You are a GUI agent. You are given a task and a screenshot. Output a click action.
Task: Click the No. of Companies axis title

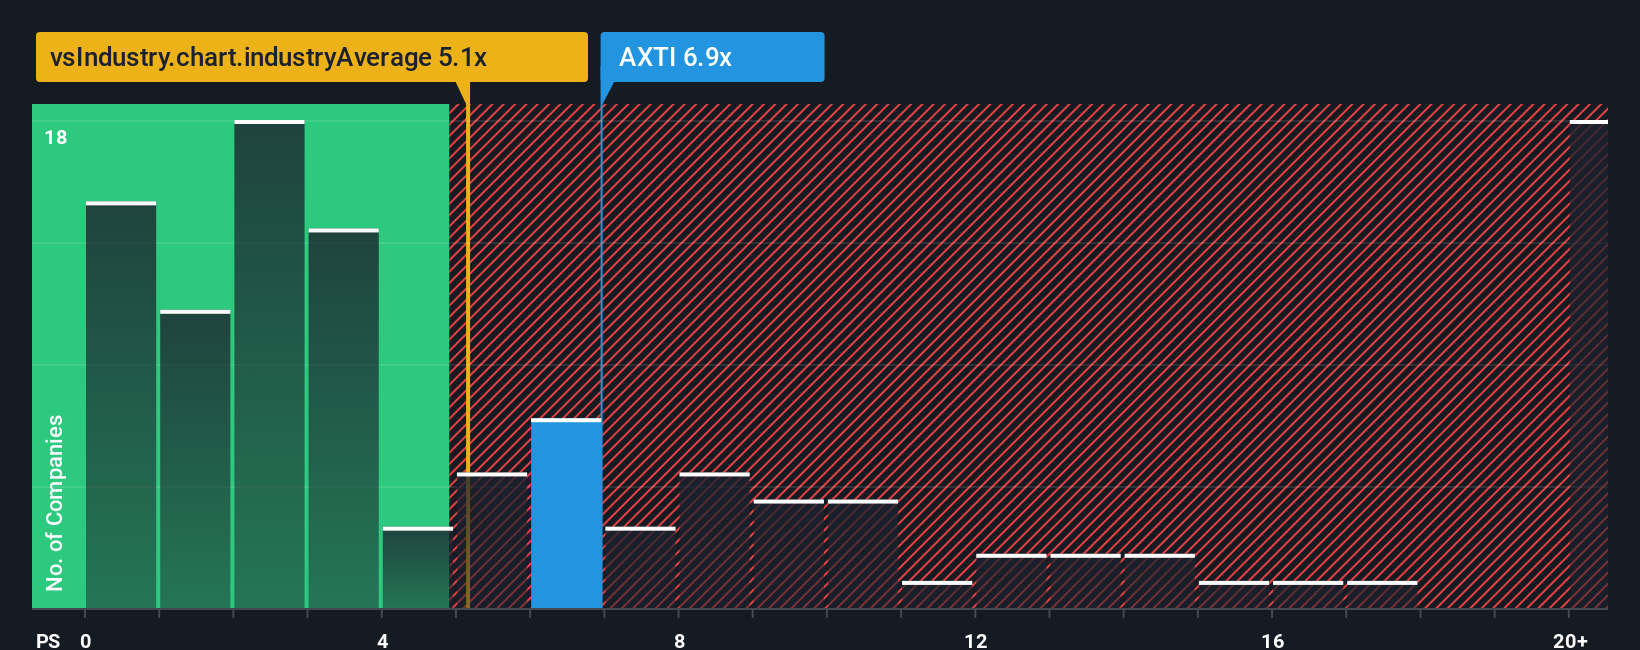[55, 503]
